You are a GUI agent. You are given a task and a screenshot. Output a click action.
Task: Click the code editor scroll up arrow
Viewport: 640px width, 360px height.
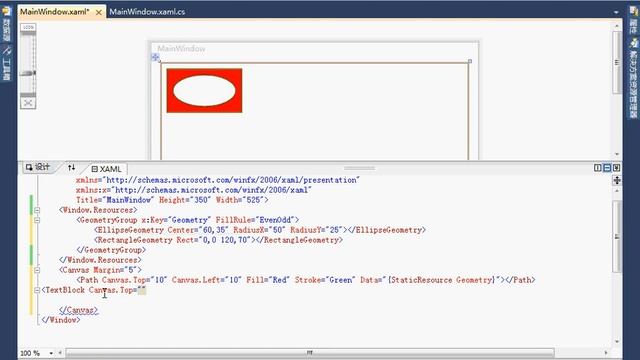[x=617, y=191]
